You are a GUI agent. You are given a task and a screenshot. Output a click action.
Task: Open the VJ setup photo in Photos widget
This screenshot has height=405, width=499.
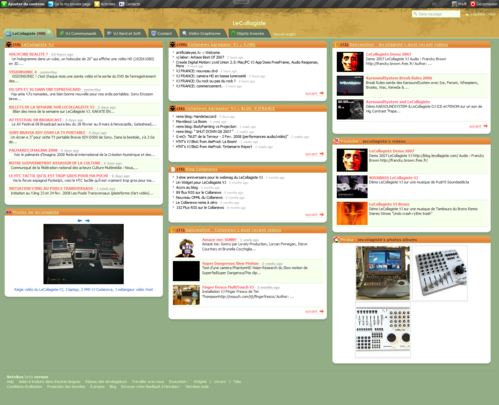pos(83,254)
